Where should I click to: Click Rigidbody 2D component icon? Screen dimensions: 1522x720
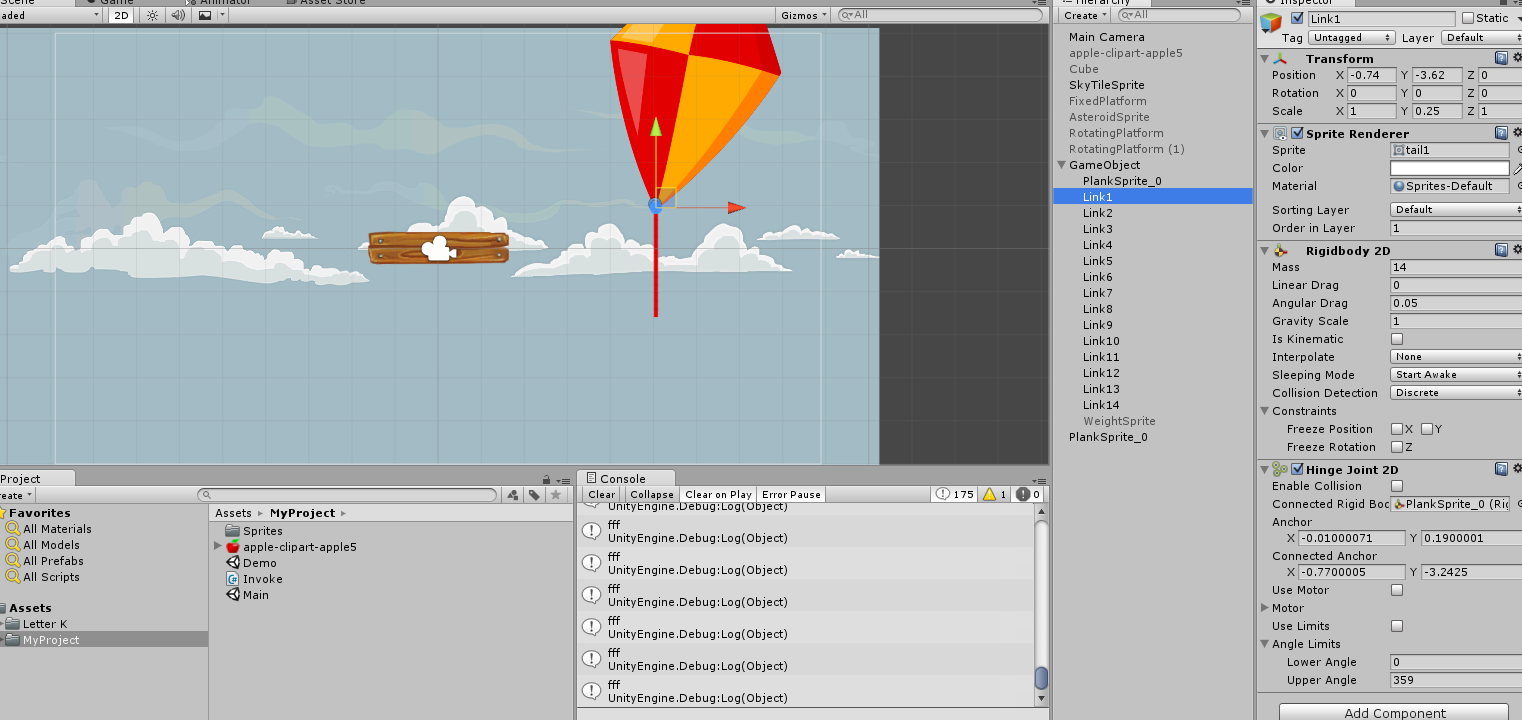click(x=1280, y=250)
